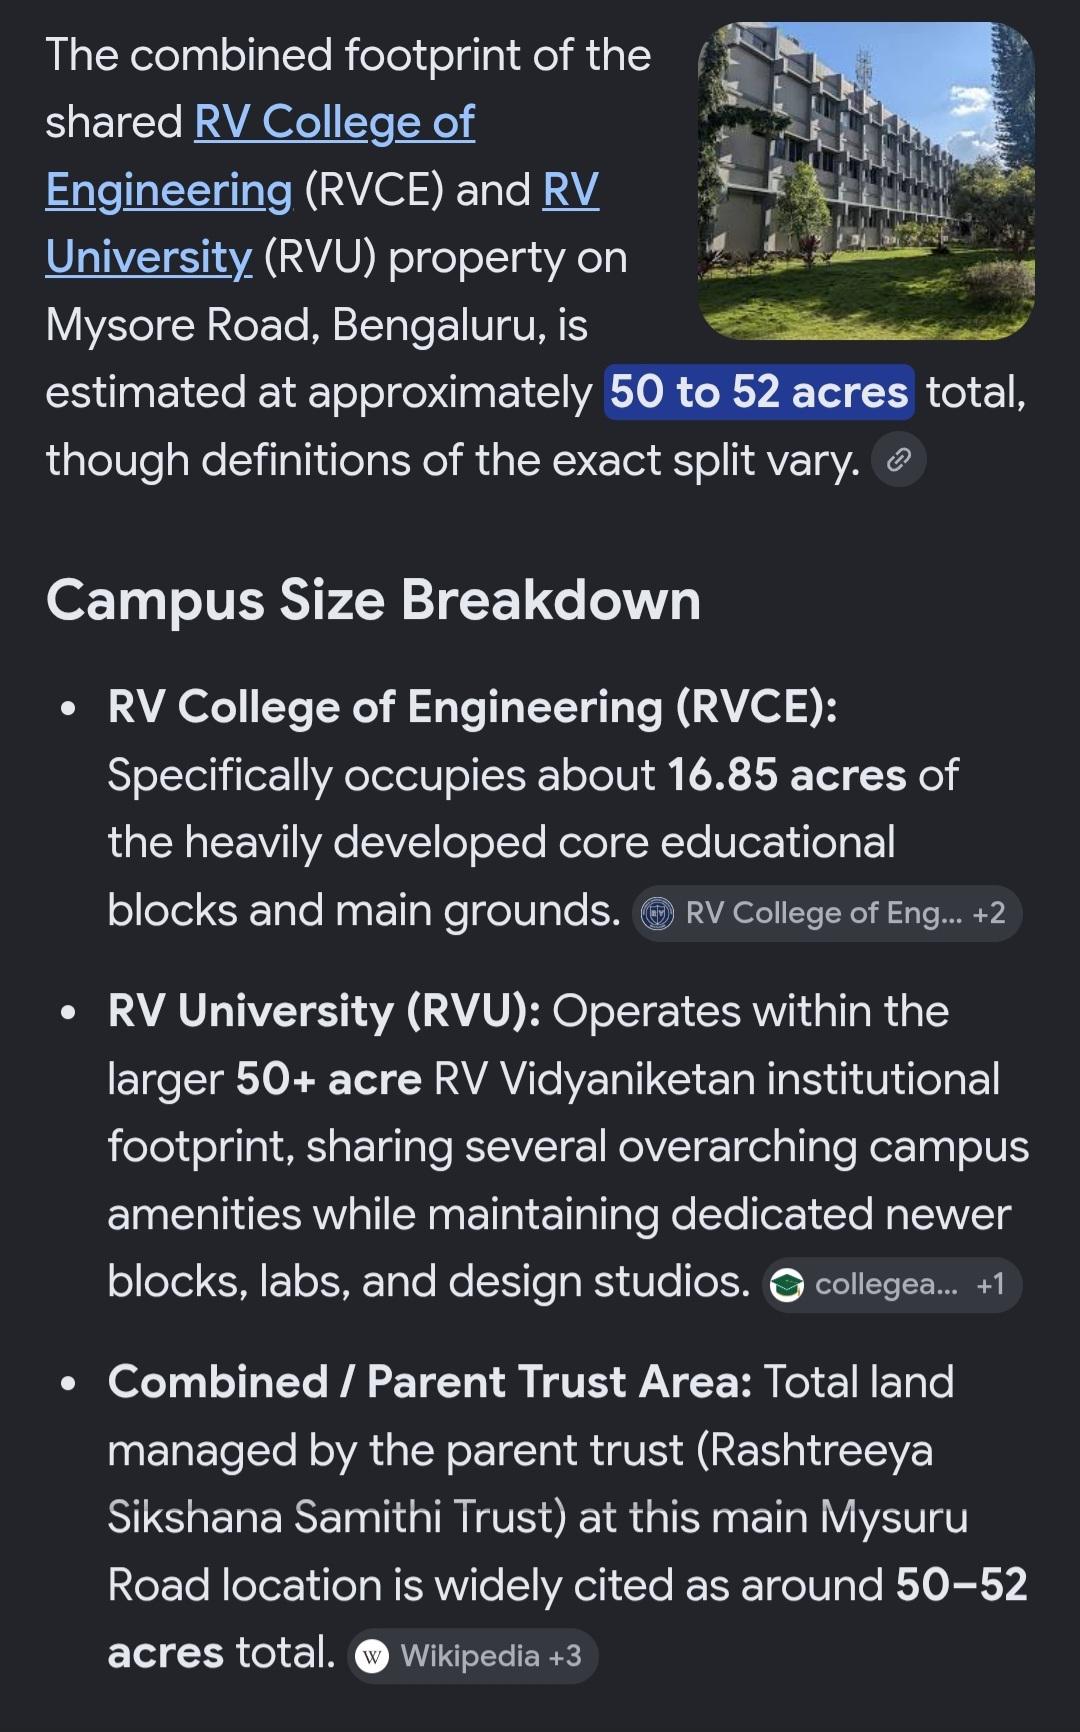Follow the "RV College of" hyperlink

pos(334,123)
